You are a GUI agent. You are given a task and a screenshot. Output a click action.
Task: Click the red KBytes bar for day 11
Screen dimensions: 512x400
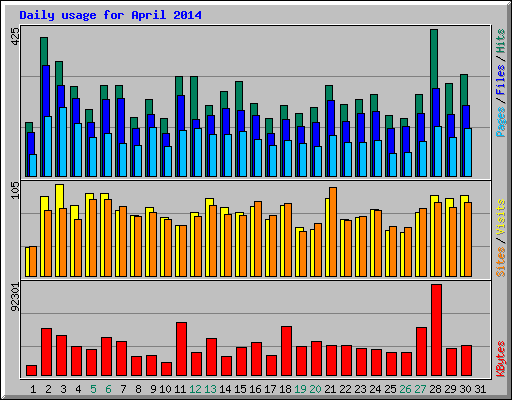(181, 349)
